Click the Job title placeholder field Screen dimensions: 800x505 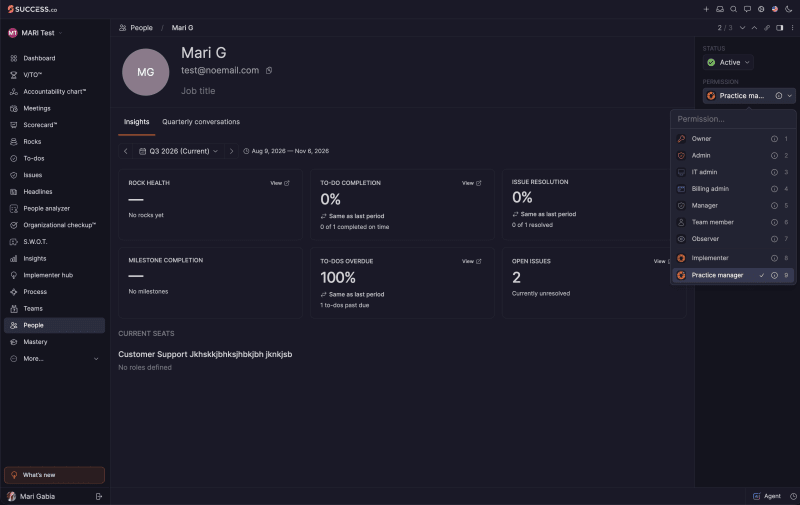[x=198, y=91]
